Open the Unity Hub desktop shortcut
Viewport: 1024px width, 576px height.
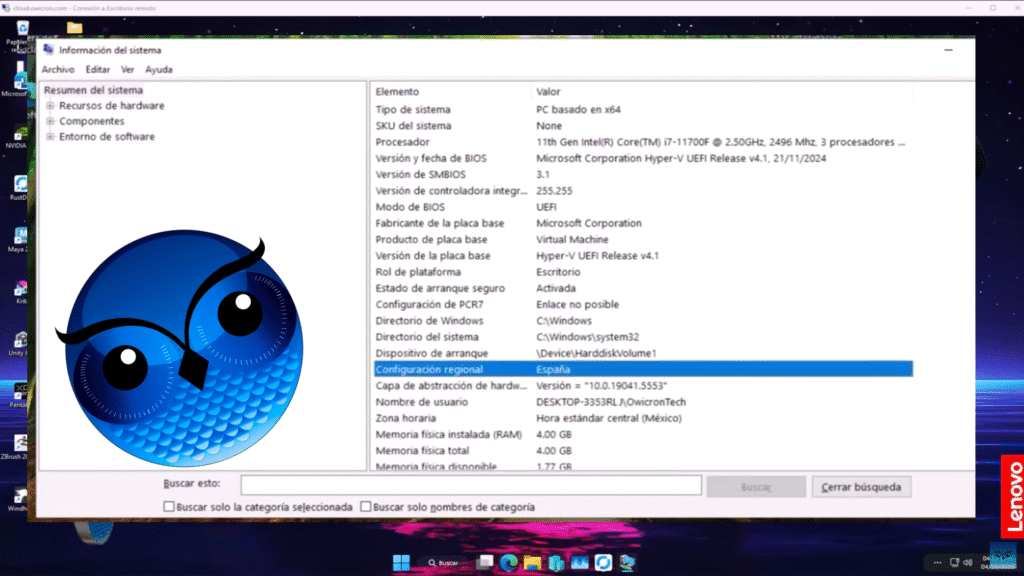pyautogui.click(x=19, y=339)
